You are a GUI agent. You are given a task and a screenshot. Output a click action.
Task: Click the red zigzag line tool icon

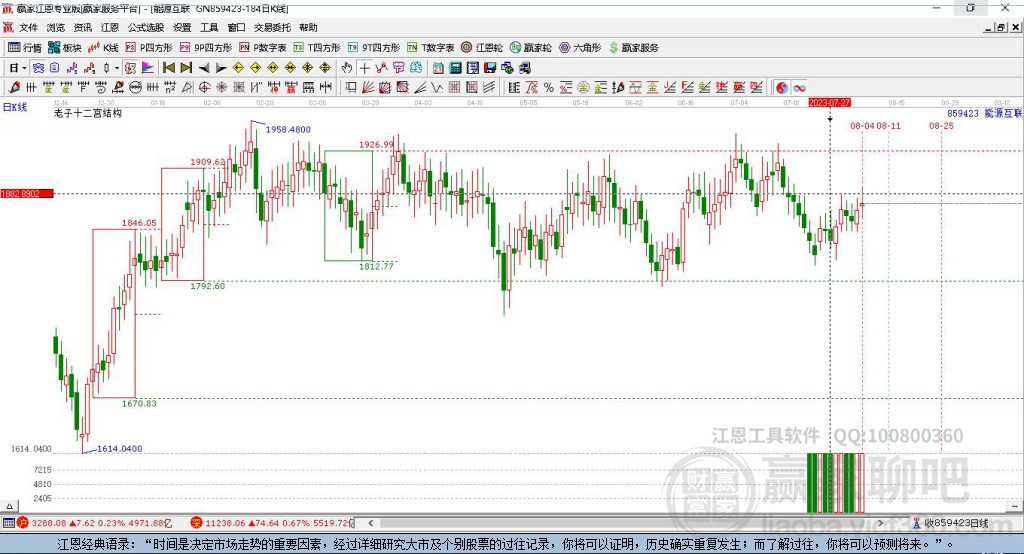pyautogui.click(x=381, y=68)
